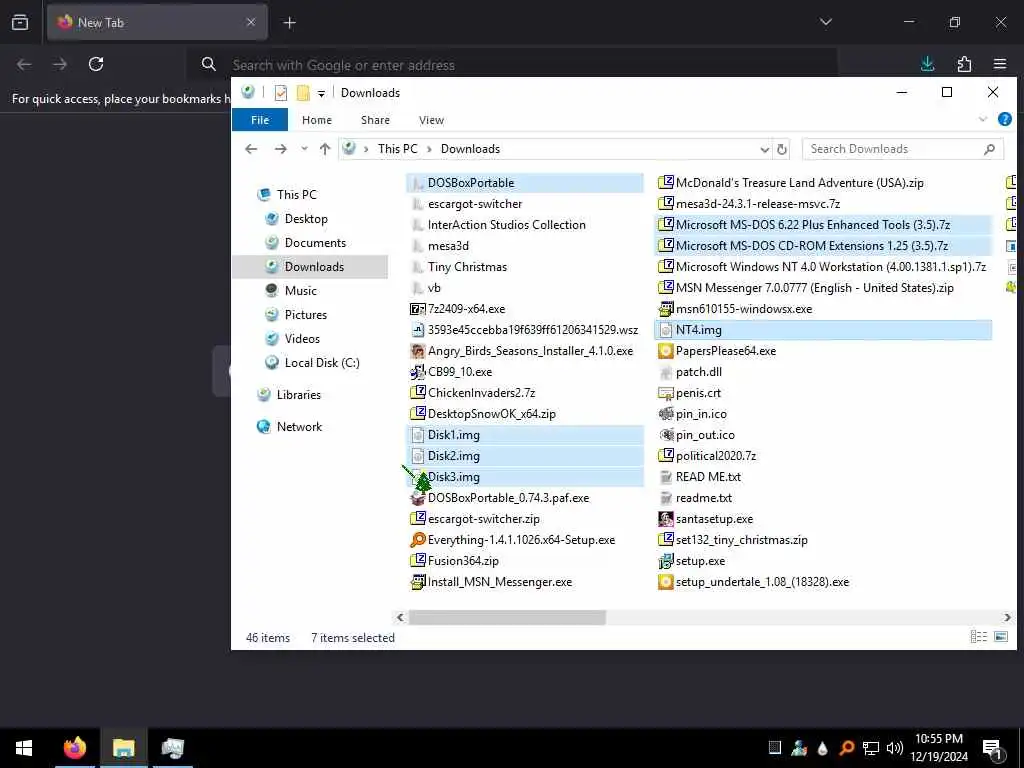This screenshot has width=1024, height=768.
Task: Open Customize Quick Access Toolbar dropdown
Action: (321, 93)
